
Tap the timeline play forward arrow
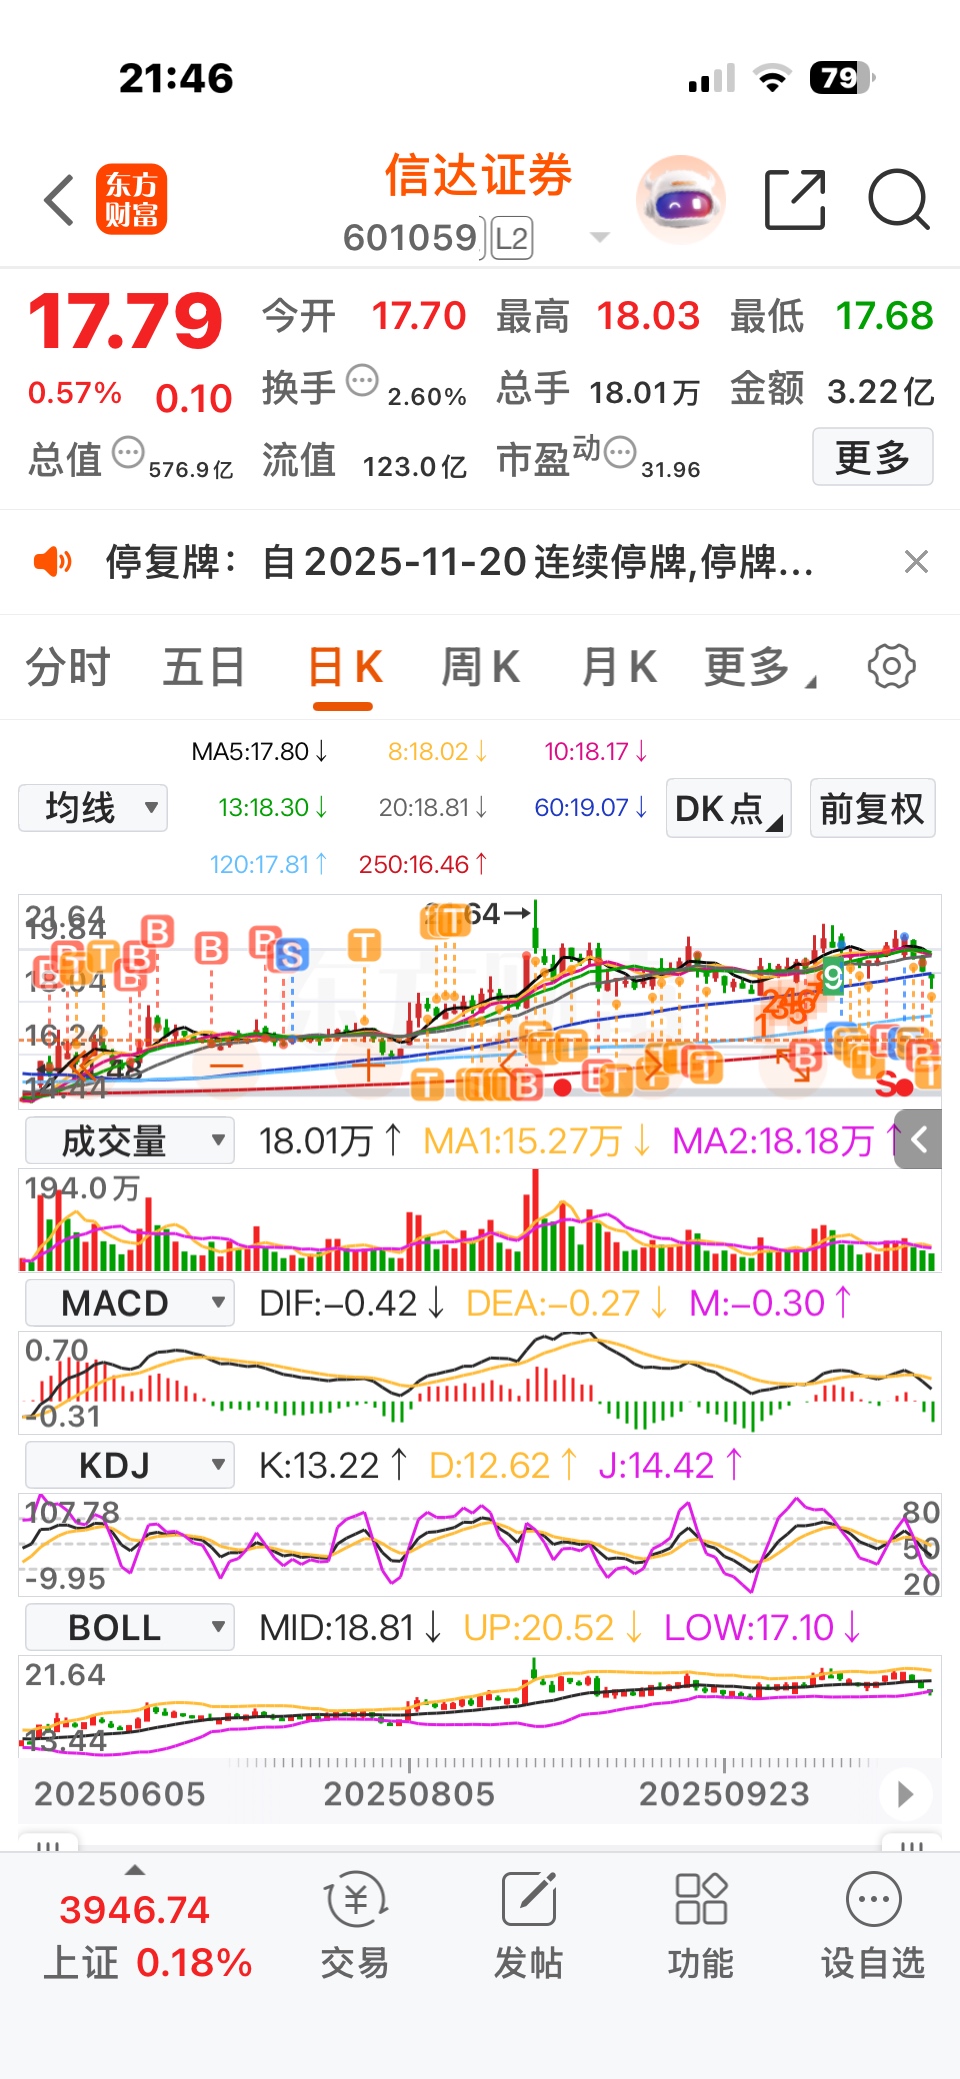(905, 1794)
